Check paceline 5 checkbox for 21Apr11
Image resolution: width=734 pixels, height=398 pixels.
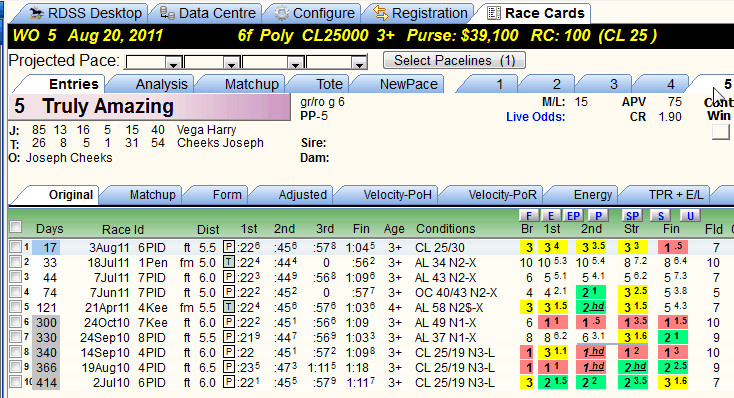pyautogui.click(x=16, y=307)
